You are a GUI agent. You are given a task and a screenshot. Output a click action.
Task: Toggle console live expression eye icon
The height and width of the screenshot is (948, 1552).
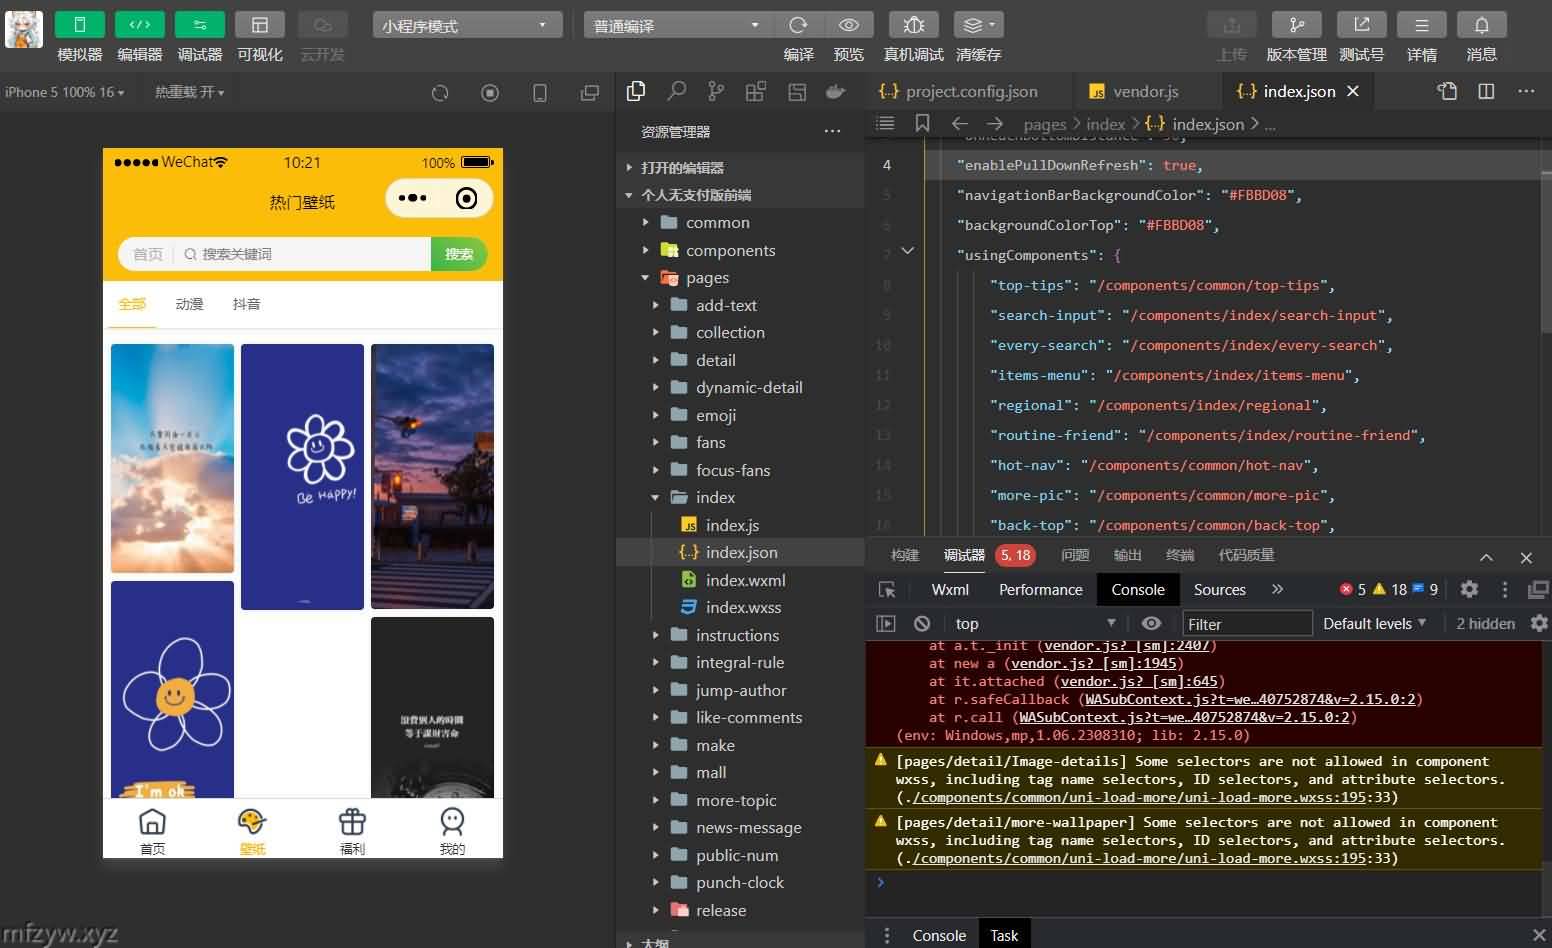[x=1151, y=624]
